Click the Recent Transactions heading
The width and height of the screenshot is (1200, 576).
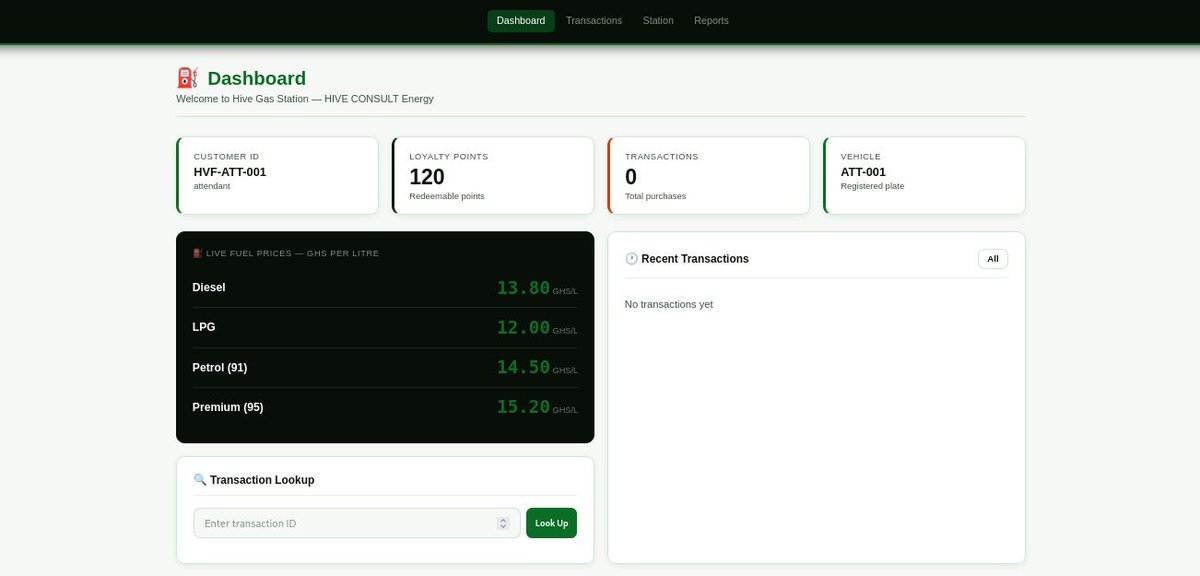coord(695,259)
